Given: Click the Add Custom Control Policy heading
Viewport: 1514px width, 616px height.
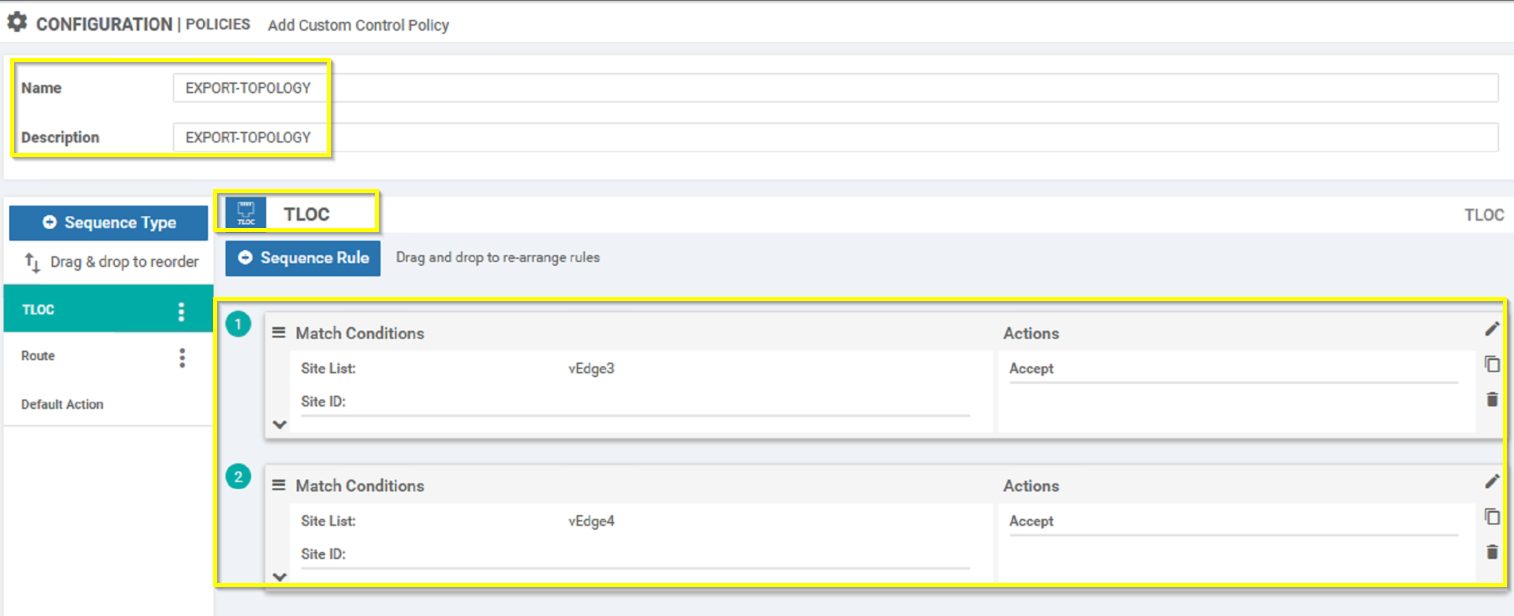Looking at the screenshot, I should (358, 25).
